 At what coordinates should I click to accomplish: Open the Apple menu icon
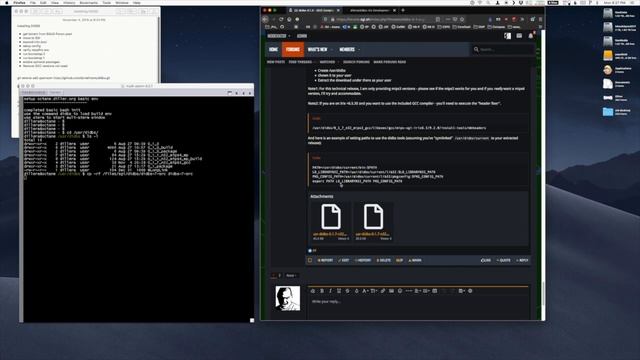click(7, 2)
